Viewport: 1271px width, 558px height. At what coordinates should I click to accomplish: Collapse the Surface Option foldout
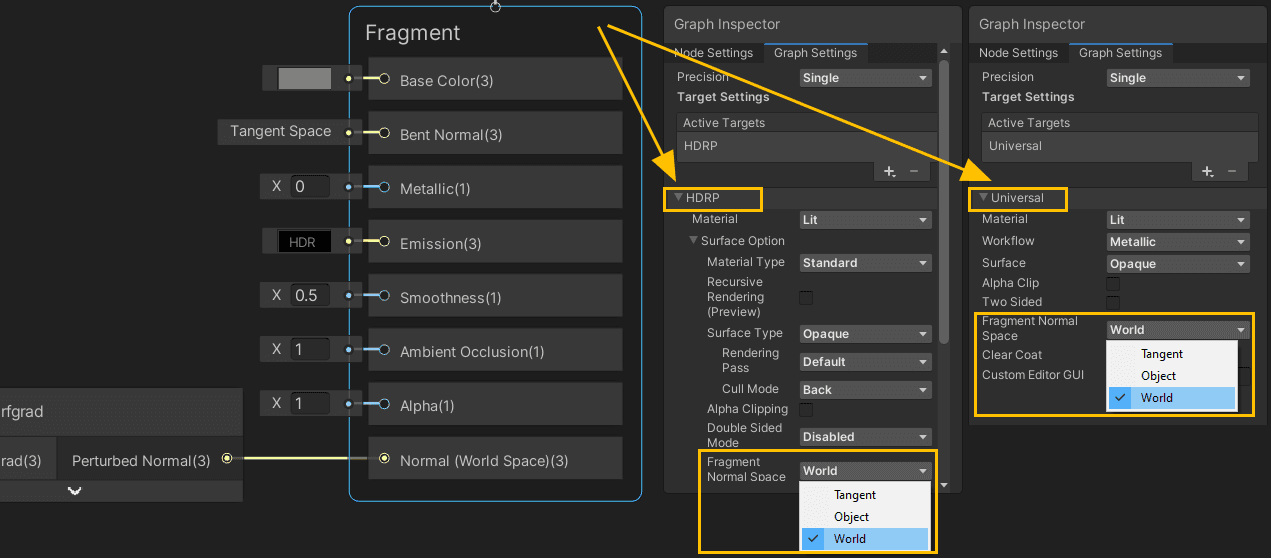point(694,241)
